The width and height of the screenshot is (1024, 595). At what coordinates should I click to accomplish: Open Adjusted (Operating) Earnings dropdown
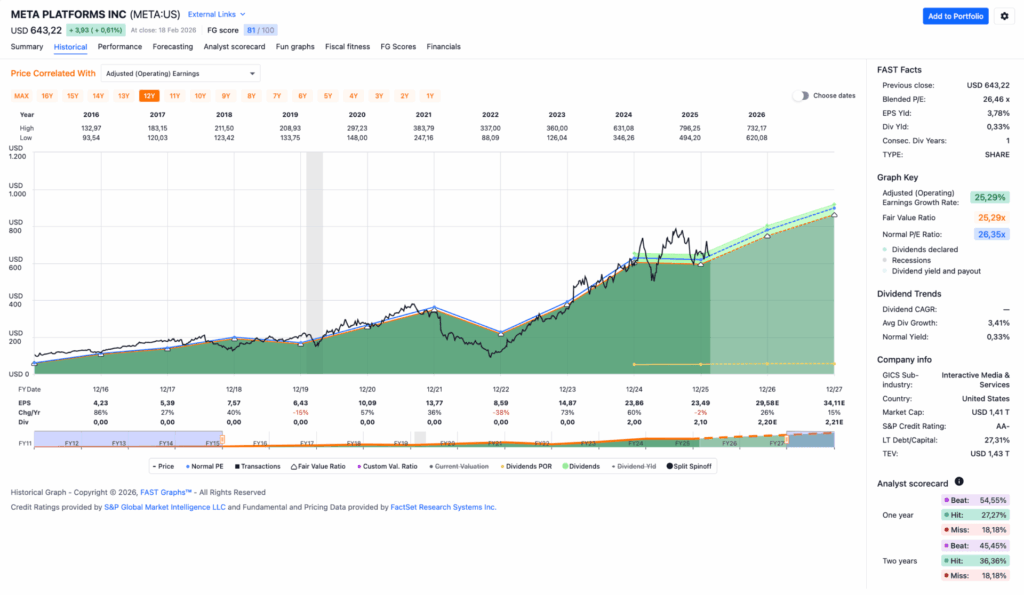[x=180, y=73]
